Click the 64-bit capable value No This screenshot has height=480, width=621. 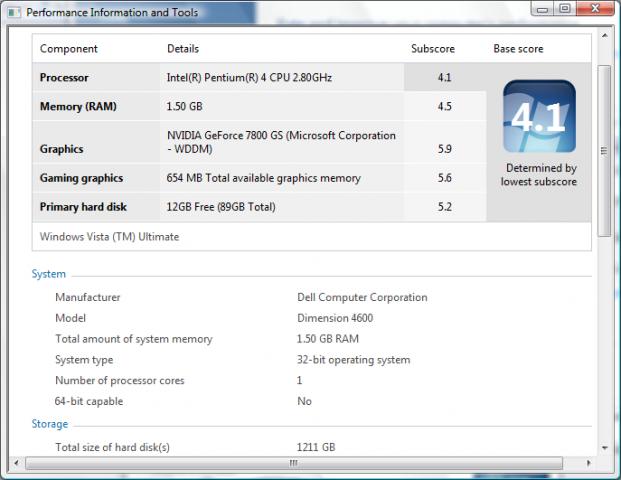coord(305,402)
